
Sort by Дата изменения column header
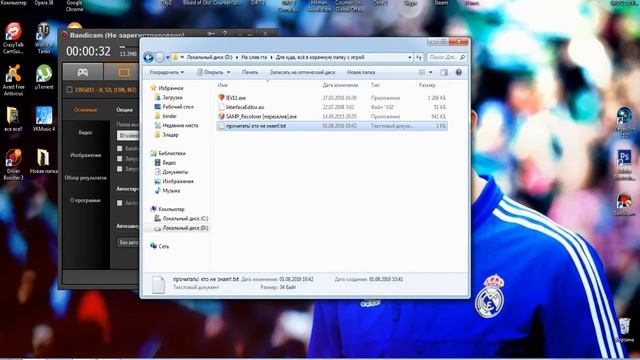coord(340,85)
